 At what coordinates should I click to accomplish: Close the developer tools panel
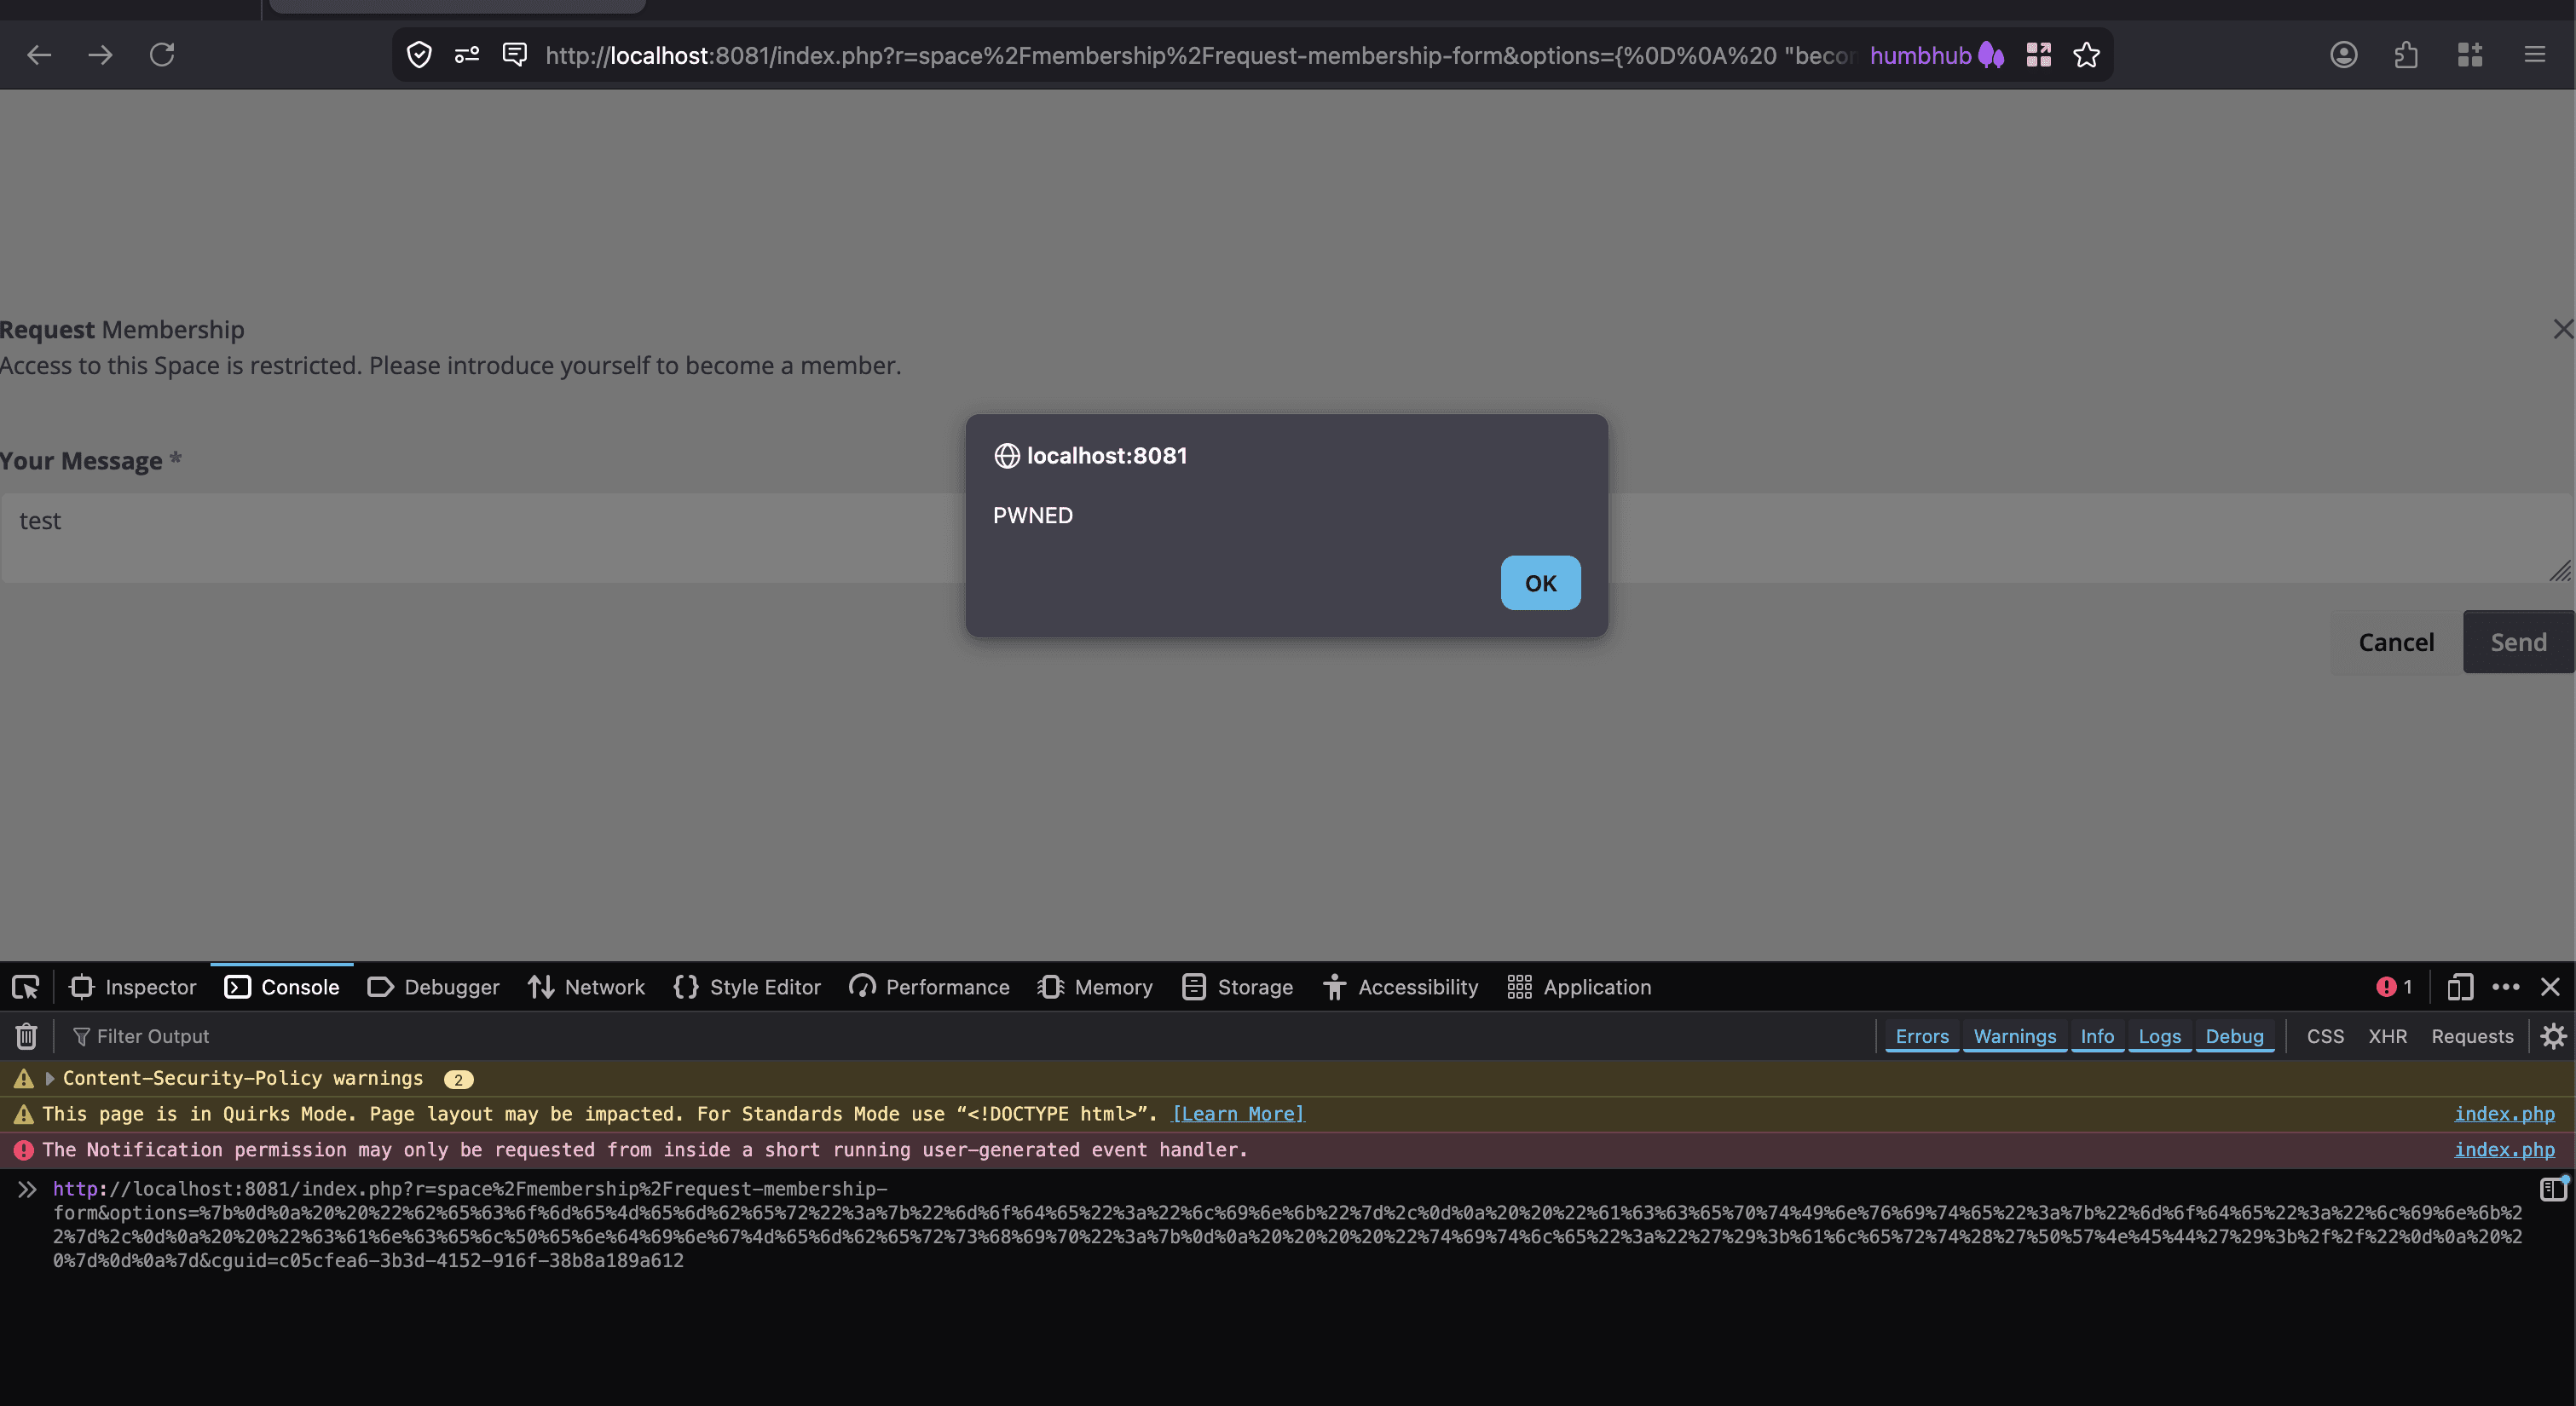(2550, 987)
